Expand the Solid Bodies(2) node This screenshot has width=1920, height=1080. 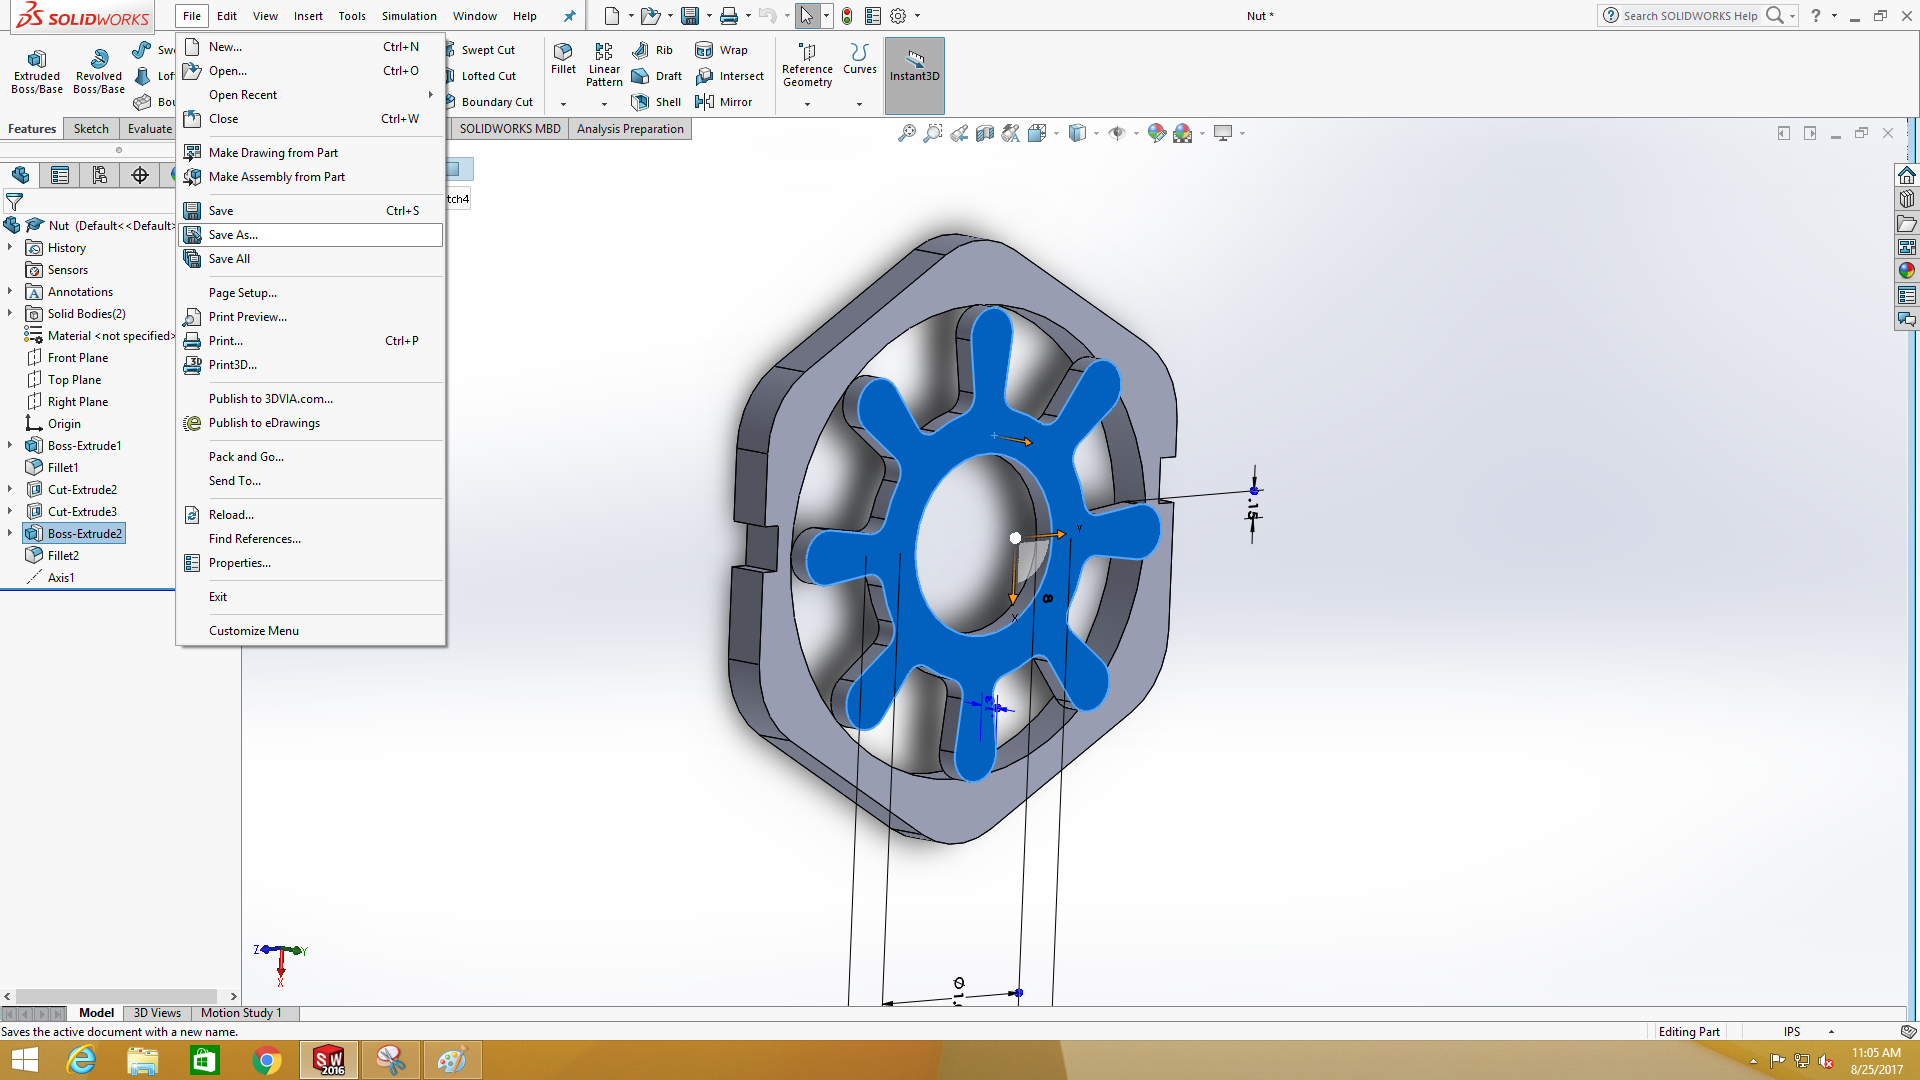click(10, 313)
